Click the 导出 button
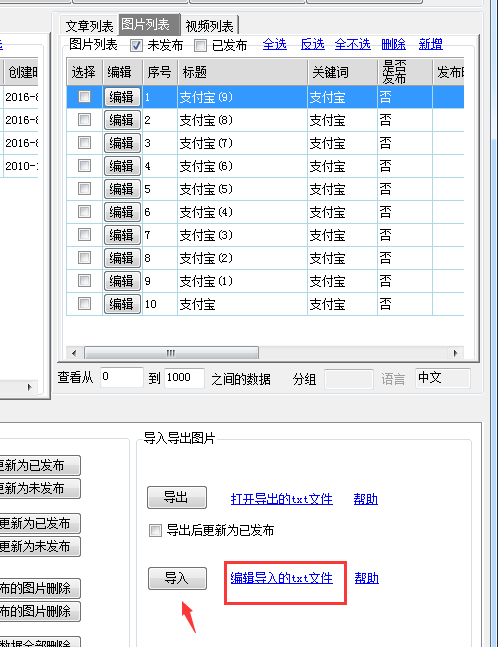 point(177,497)
